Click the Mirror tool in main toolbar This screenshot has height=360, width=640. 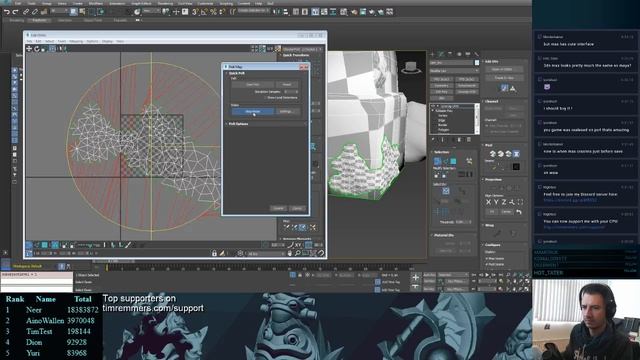pyautogui.click(x=277, y=12)
